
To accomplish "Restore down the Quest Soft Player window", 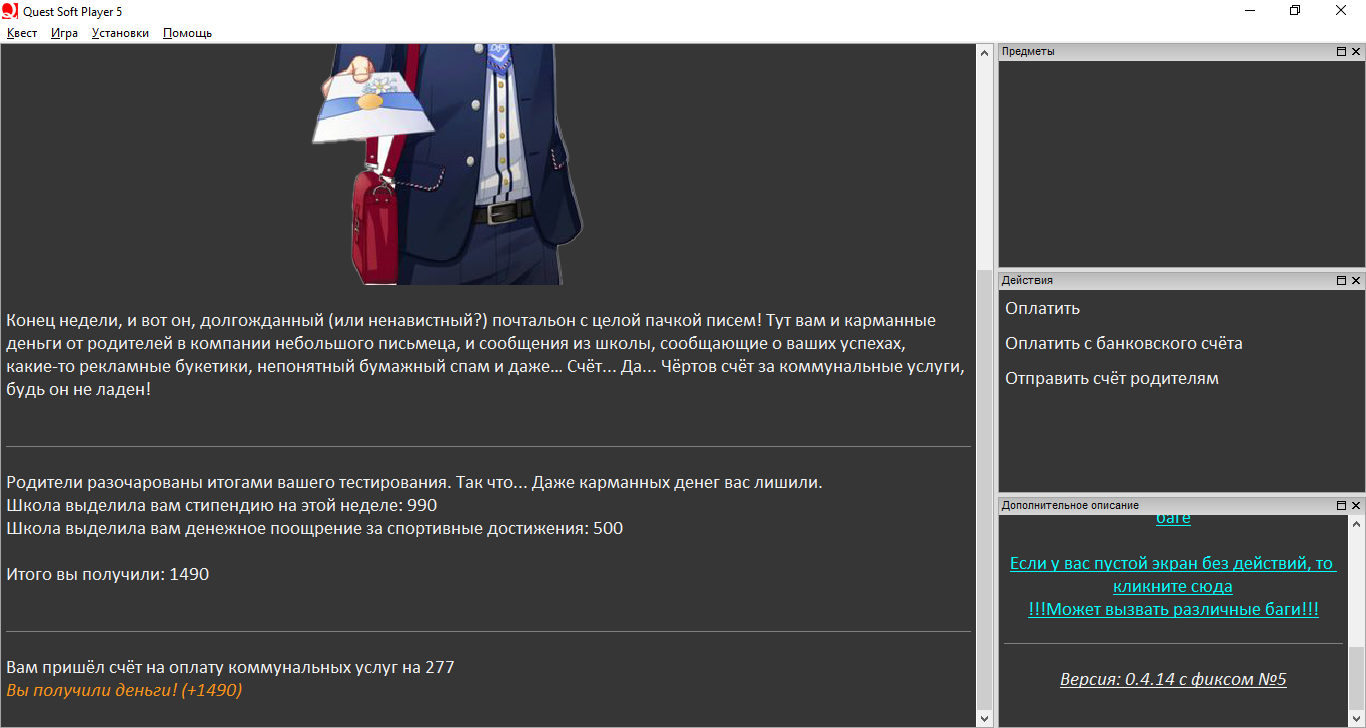I will click(x=1295, y=10).
